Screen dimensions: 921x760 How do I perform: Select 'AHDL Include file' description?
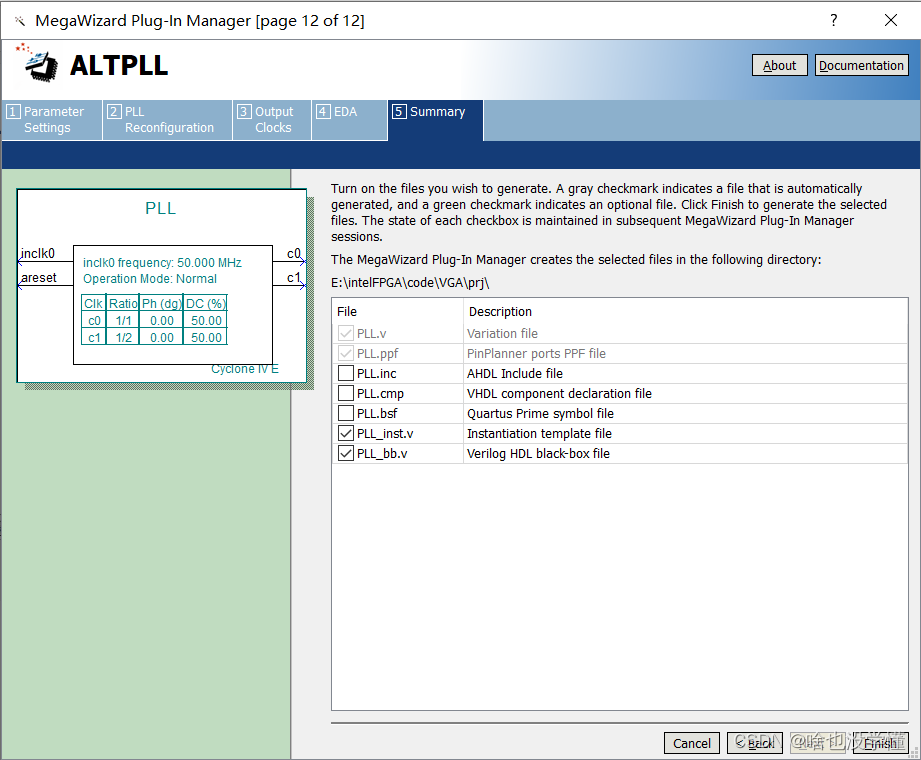[x=515, y=374]
